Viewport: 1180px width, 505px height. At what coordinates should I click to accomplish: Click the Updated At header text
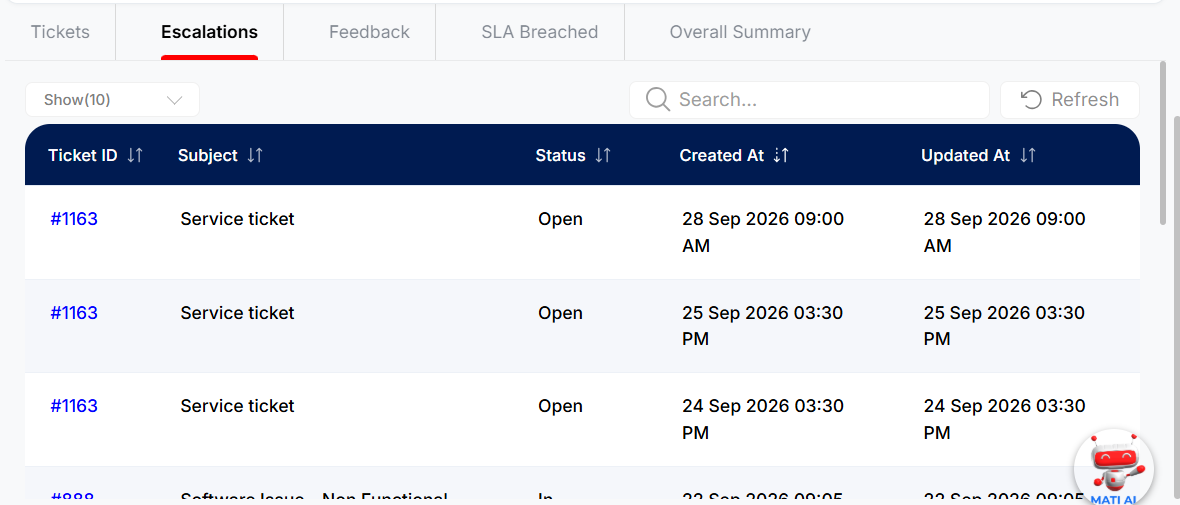tap(966, 155)
